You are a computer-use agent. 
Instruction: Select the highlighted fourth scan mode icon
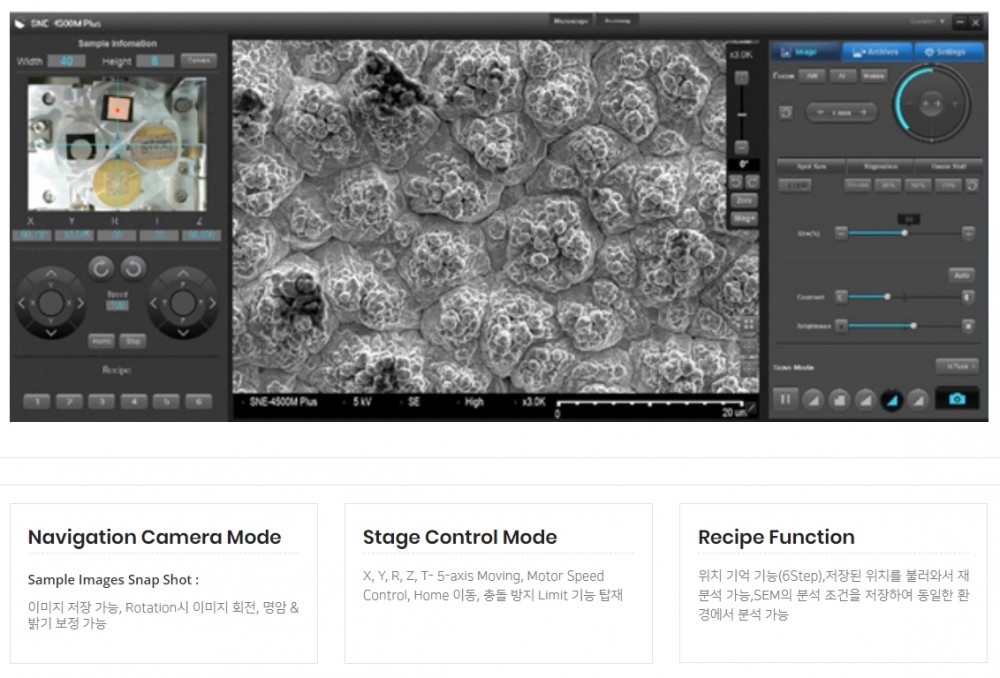(x=891, y=400)
